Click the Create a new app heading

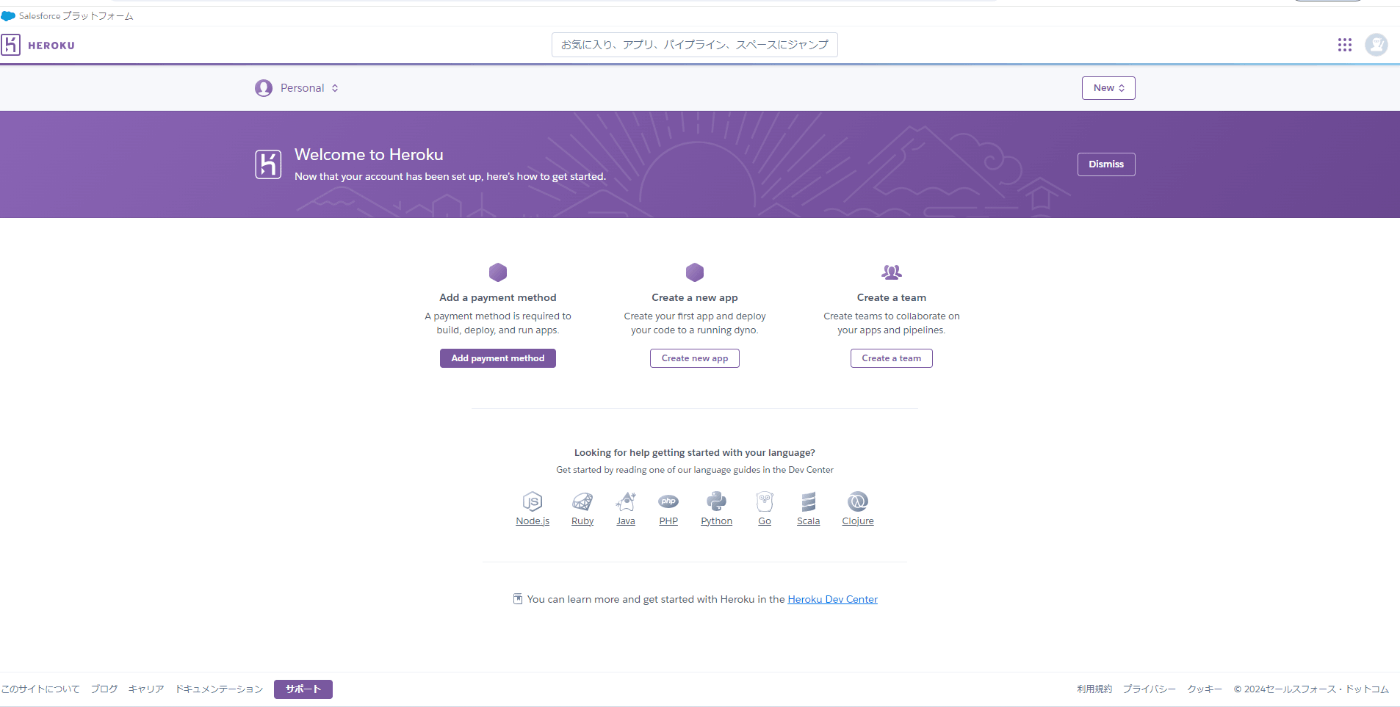point(695,297)
